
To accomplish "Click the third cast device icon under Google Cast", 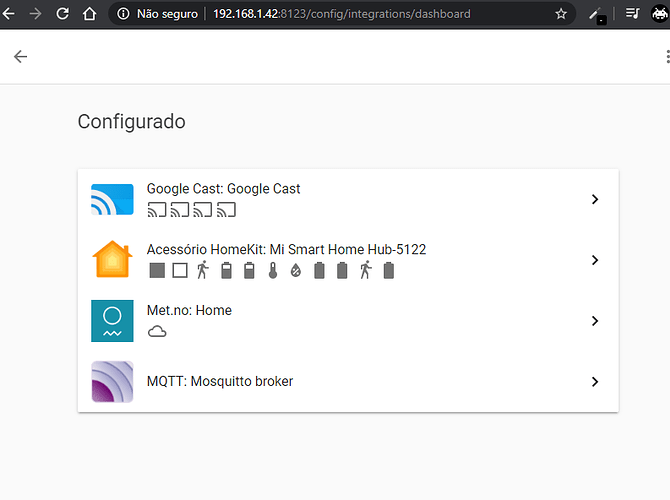I will coord(203,209).
